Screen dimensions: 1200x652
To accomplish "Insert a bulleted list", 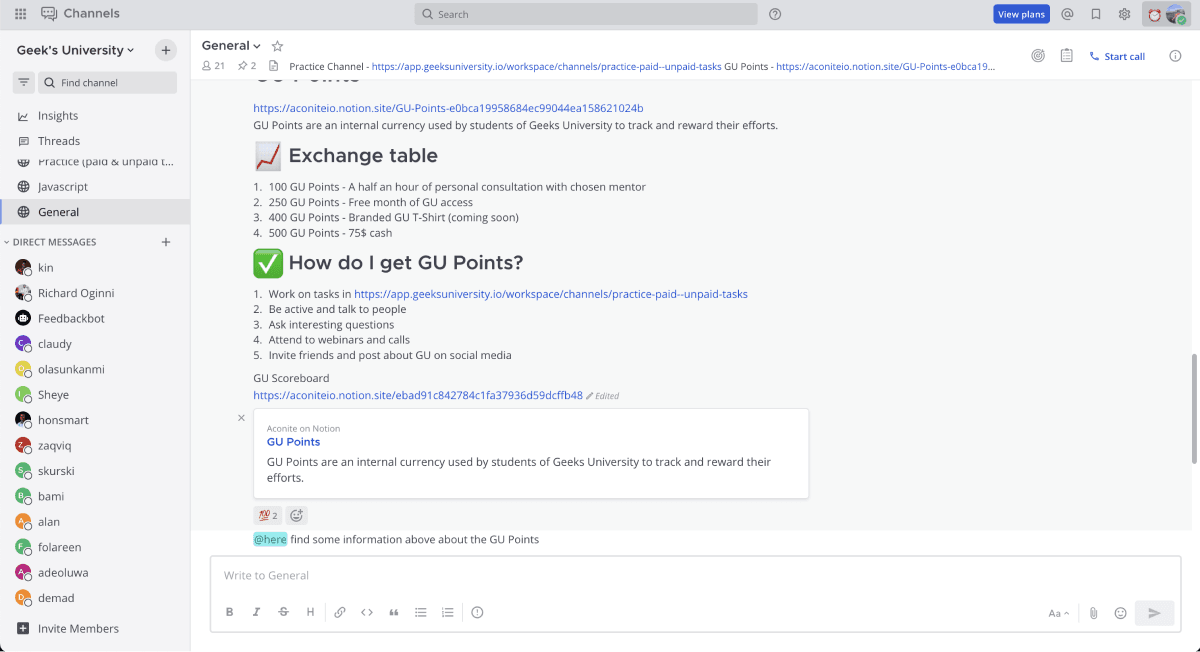I will click(x=421, y=612).
